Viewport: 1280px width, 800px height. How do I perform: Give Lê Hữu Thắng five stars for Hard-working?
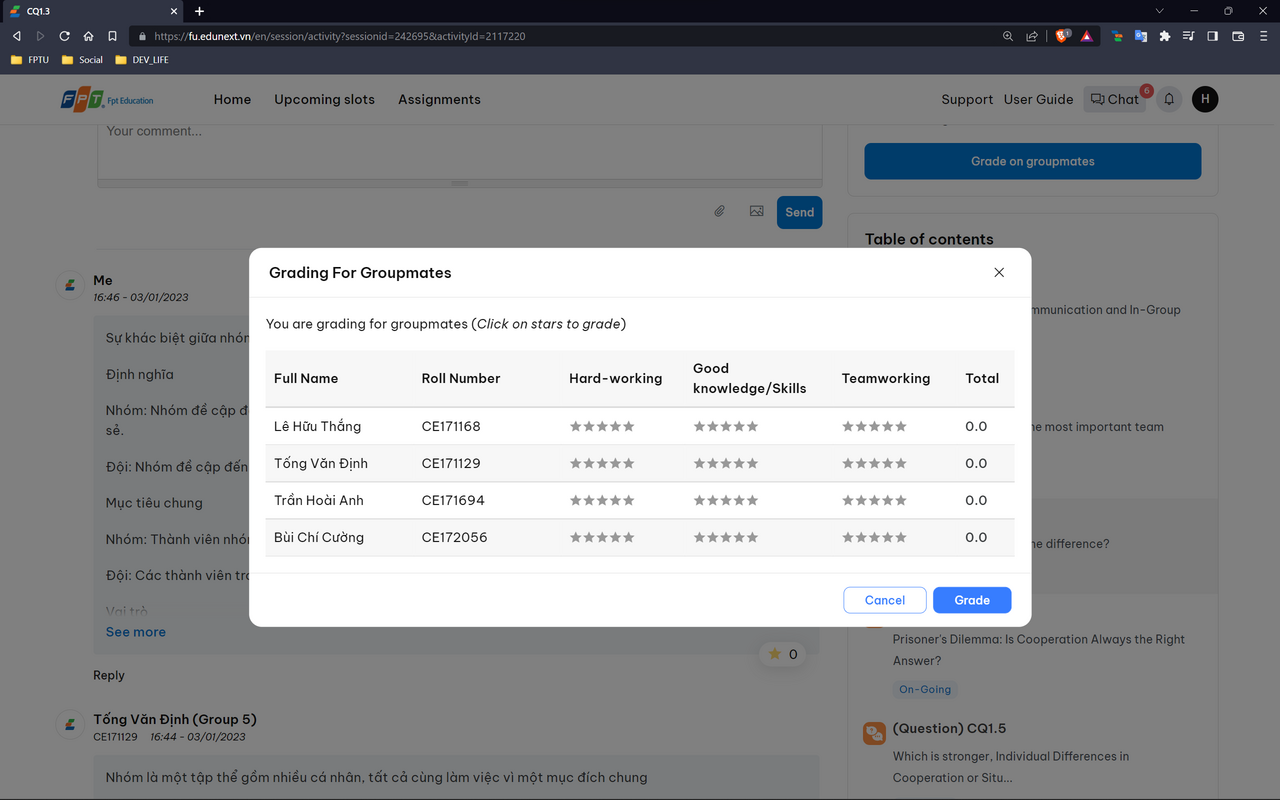(x=629, y=427)
